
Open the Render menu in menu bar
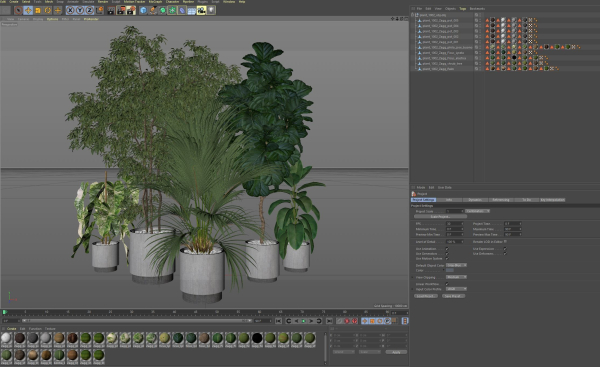click(x=103, y=2)
